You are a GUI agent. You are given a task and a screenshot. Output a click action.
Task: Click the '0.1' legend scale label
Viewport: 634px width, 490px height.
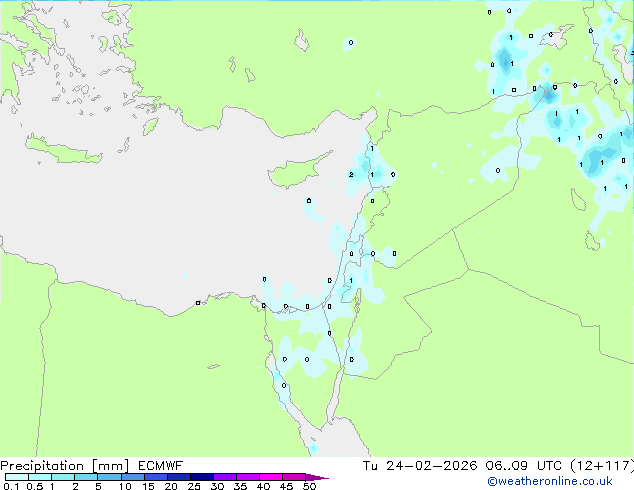pos(11,486)
